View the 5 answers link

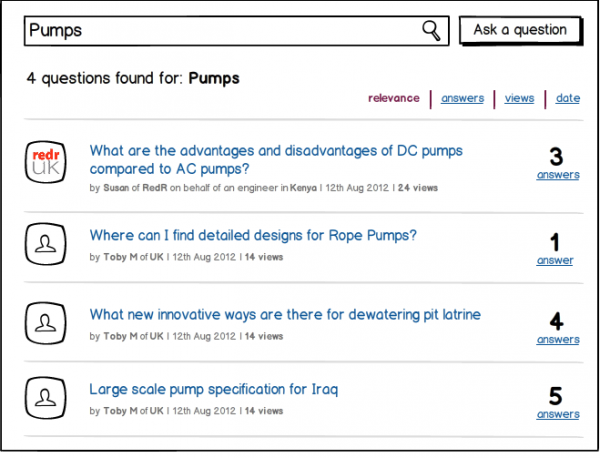[558, 414]
